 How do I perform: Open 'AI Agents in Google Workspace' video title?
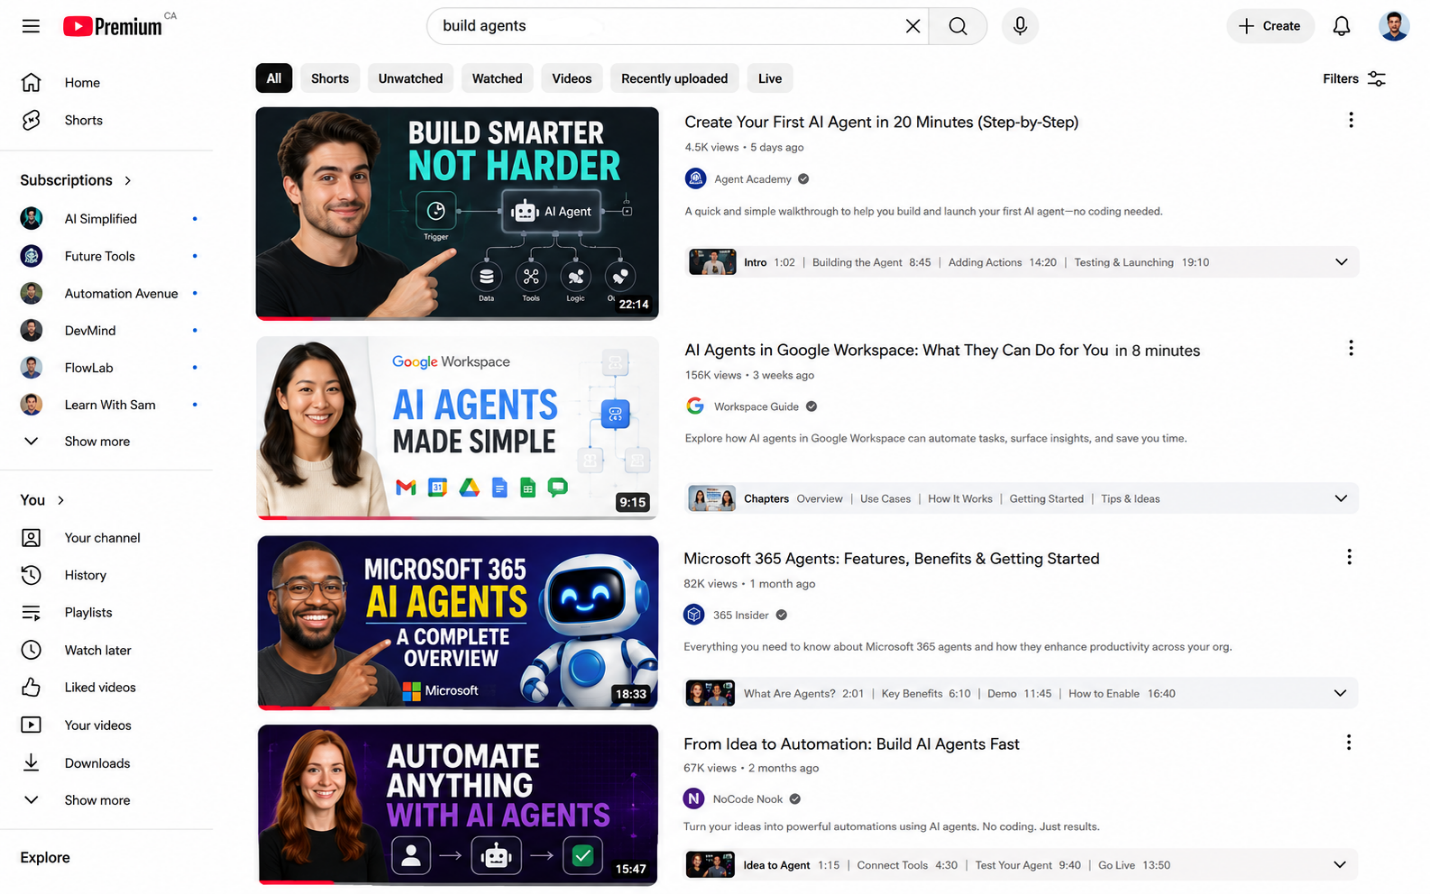point(942,350)
